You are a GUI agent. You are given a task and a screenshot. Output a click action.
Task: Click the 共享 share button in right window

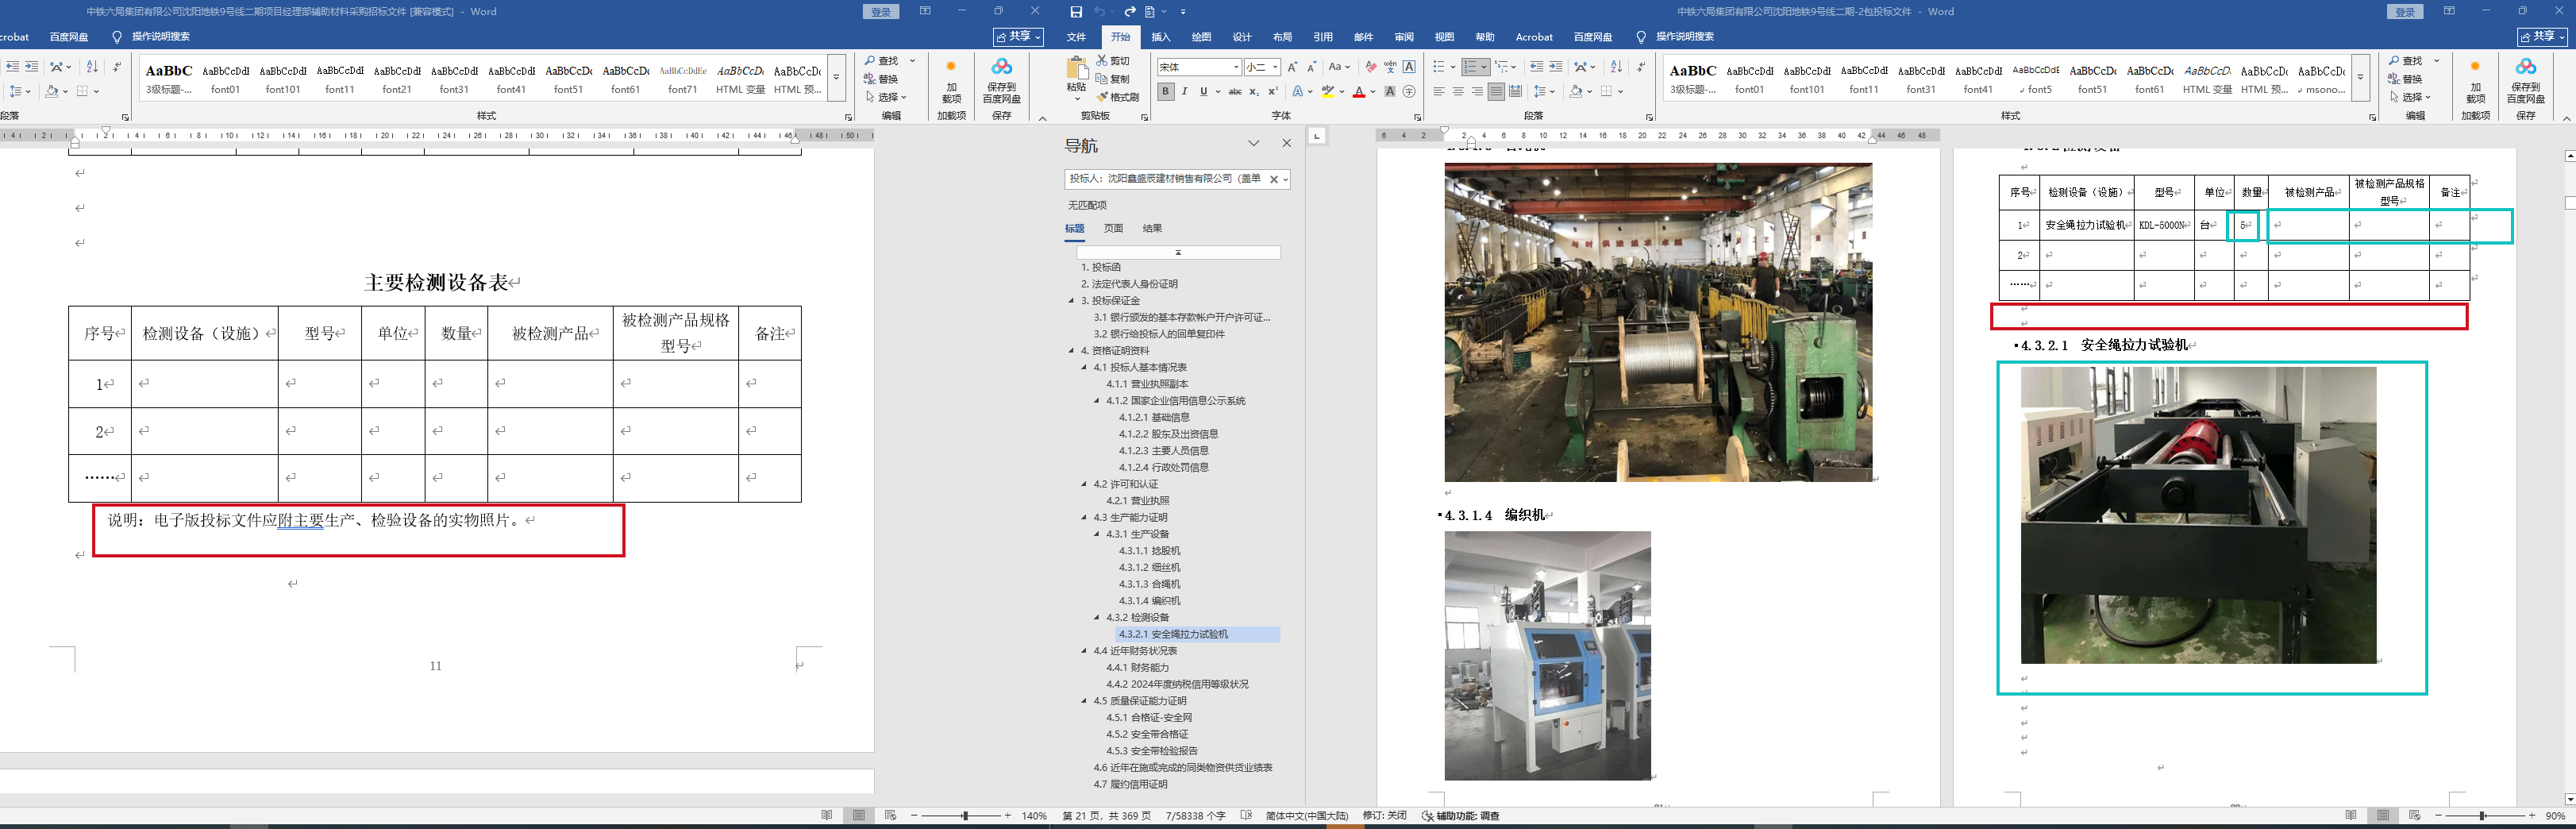[2541, 37]
